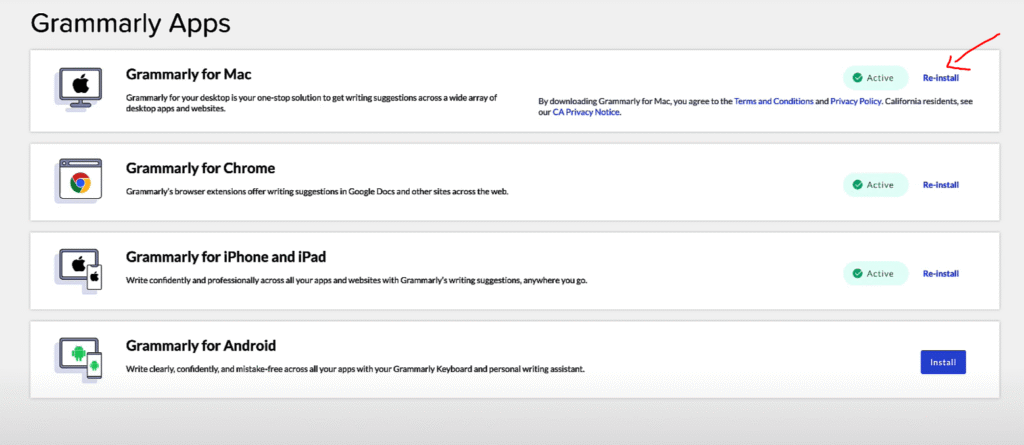The height and width of the screenshot is (445, 1024).
Task: Click the Grammarly for Android description text
Action: coord(354,369)
